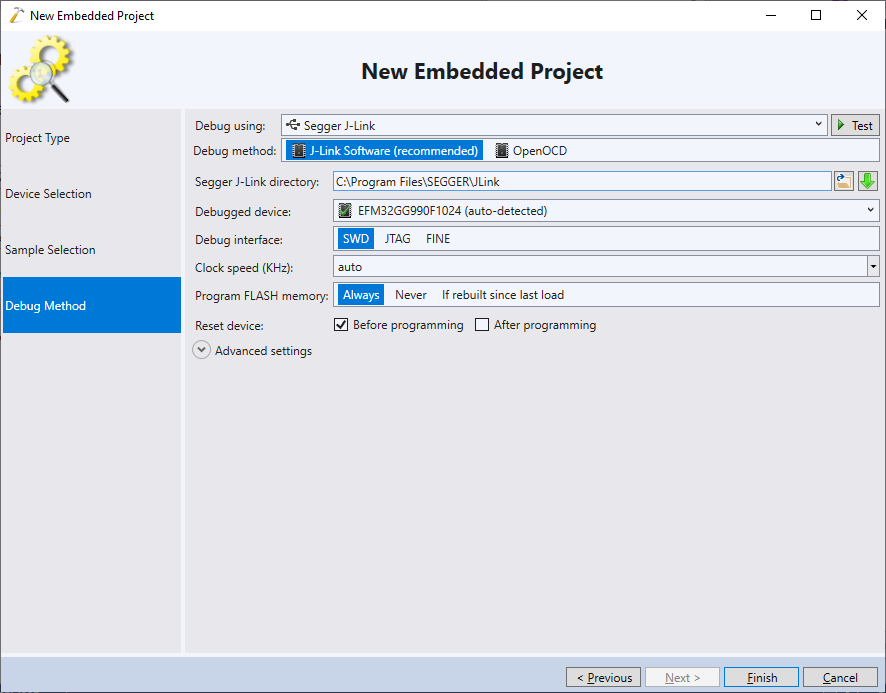Go to Device Selection step
The height and width of the screenshot is (693, 886).
coord(92,193)
